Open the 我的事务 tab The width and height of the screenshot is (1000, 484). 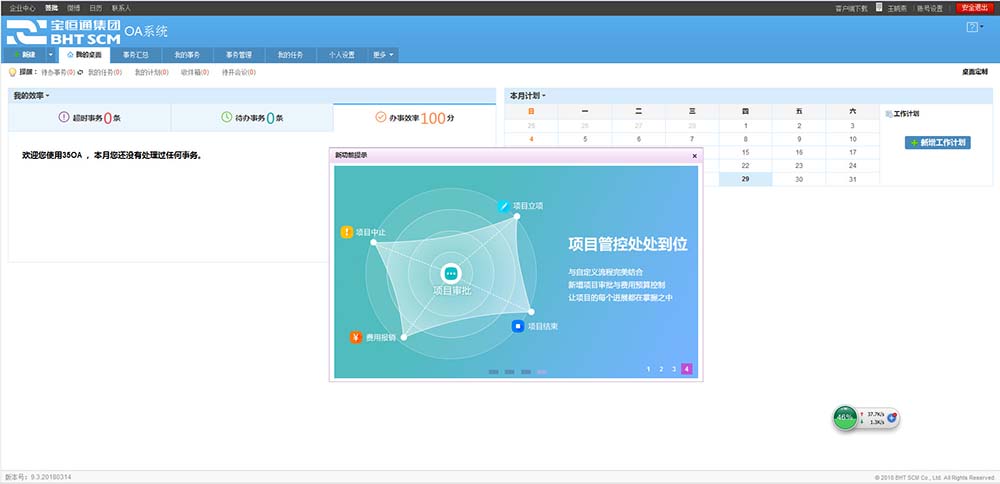[188, 55]
